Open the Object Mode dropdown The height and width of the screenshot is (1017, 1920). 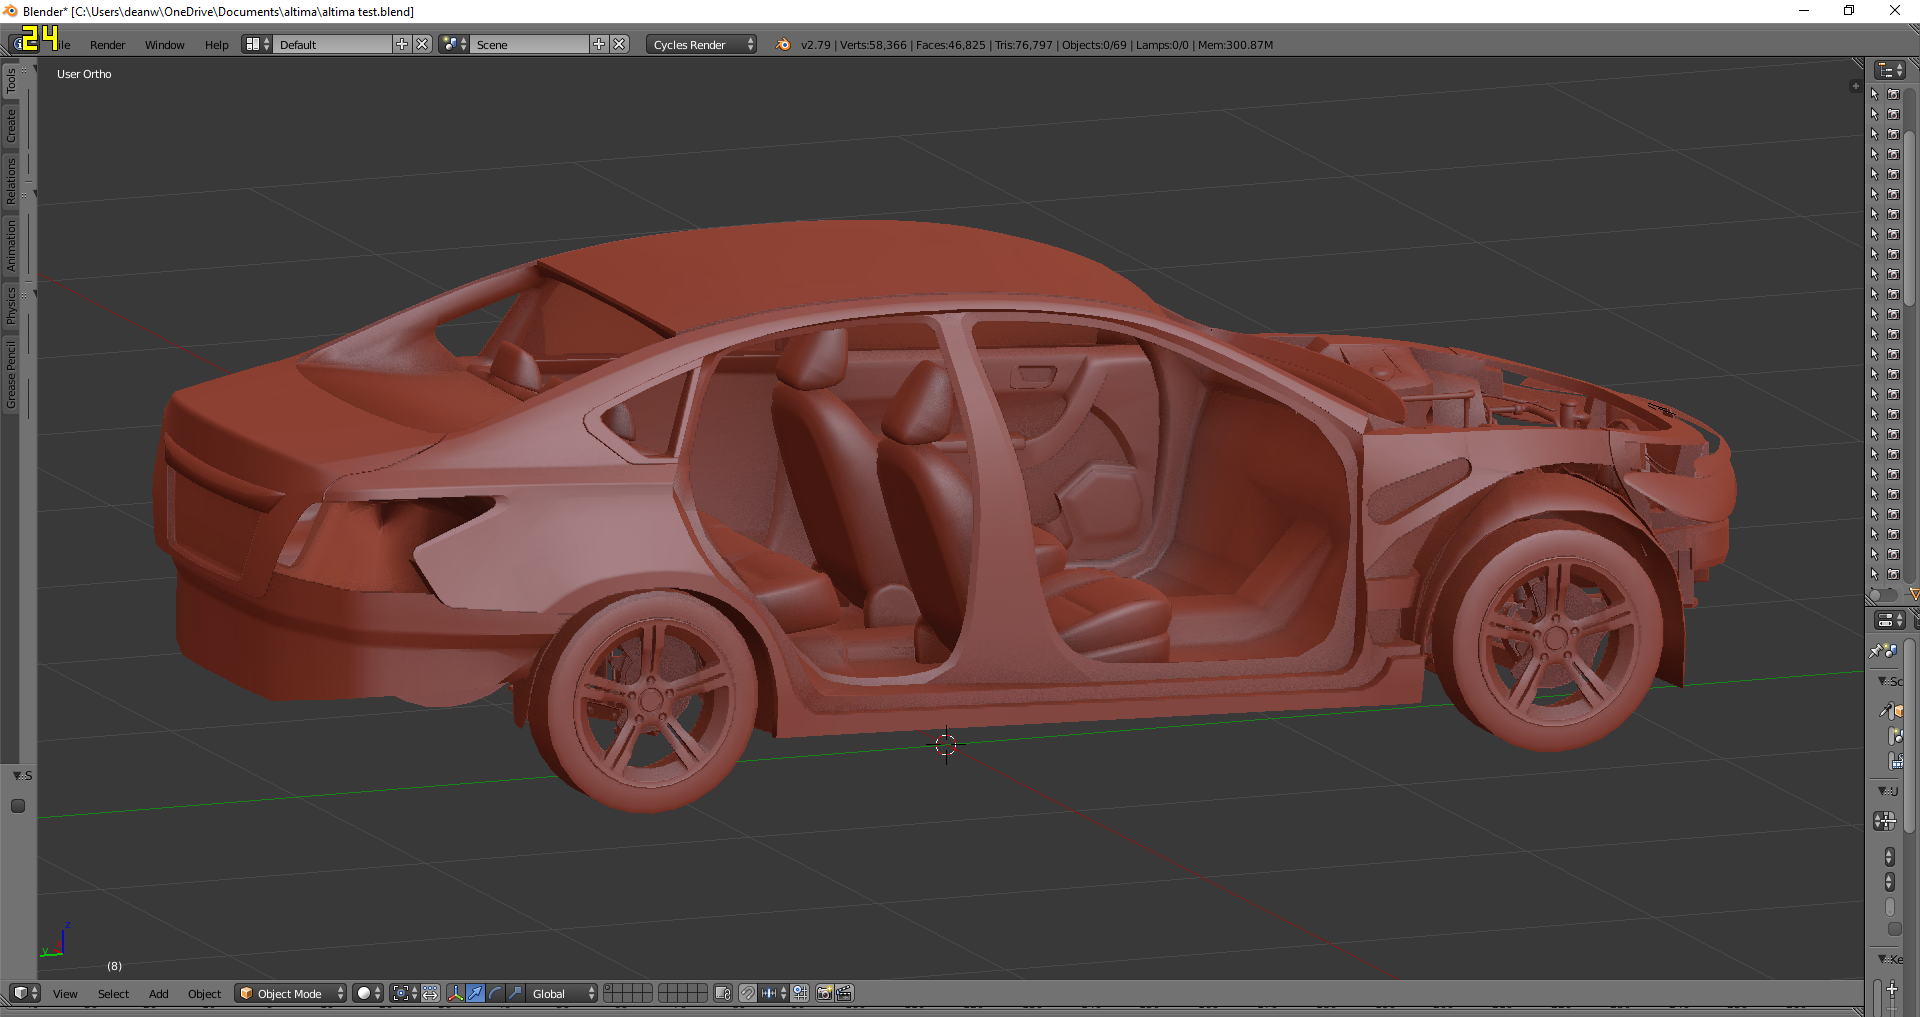click(x=291, y=994)
